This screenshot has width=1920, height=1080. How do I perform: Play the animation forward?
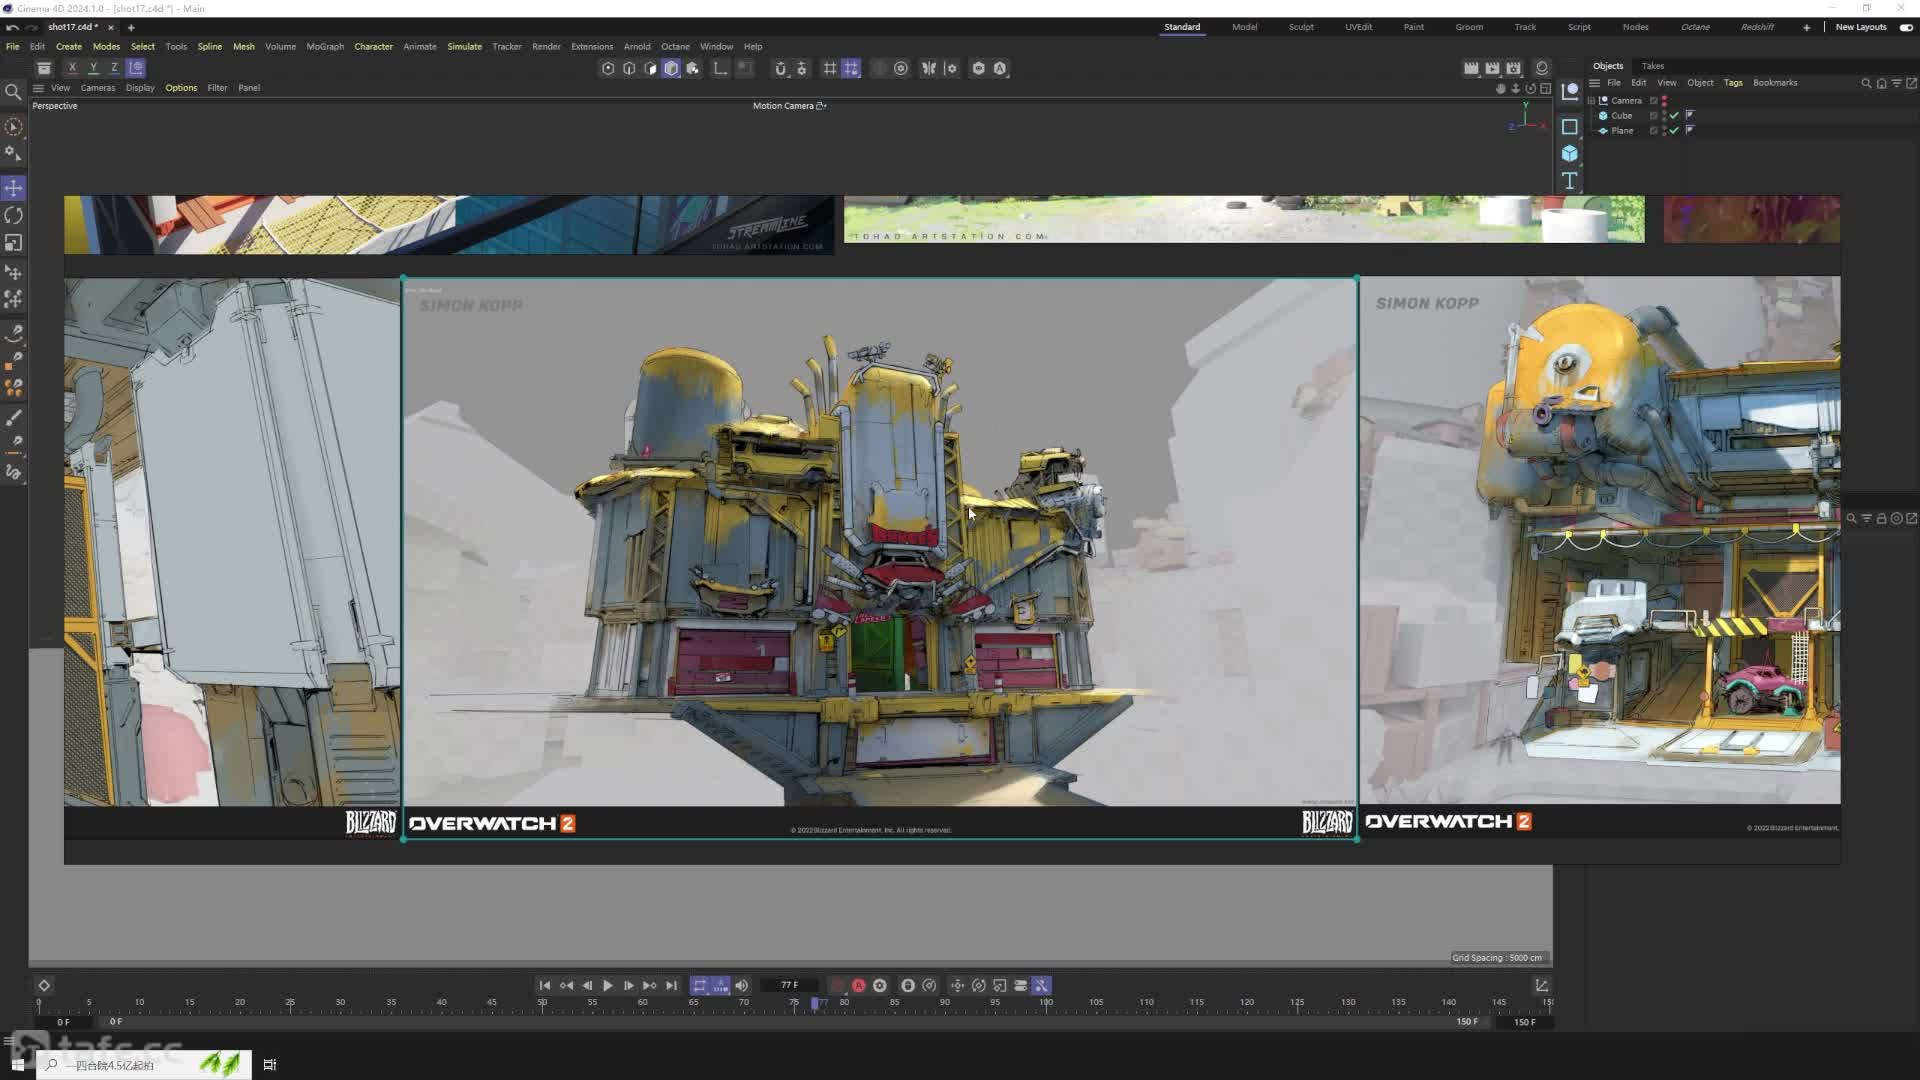[607, 986]
